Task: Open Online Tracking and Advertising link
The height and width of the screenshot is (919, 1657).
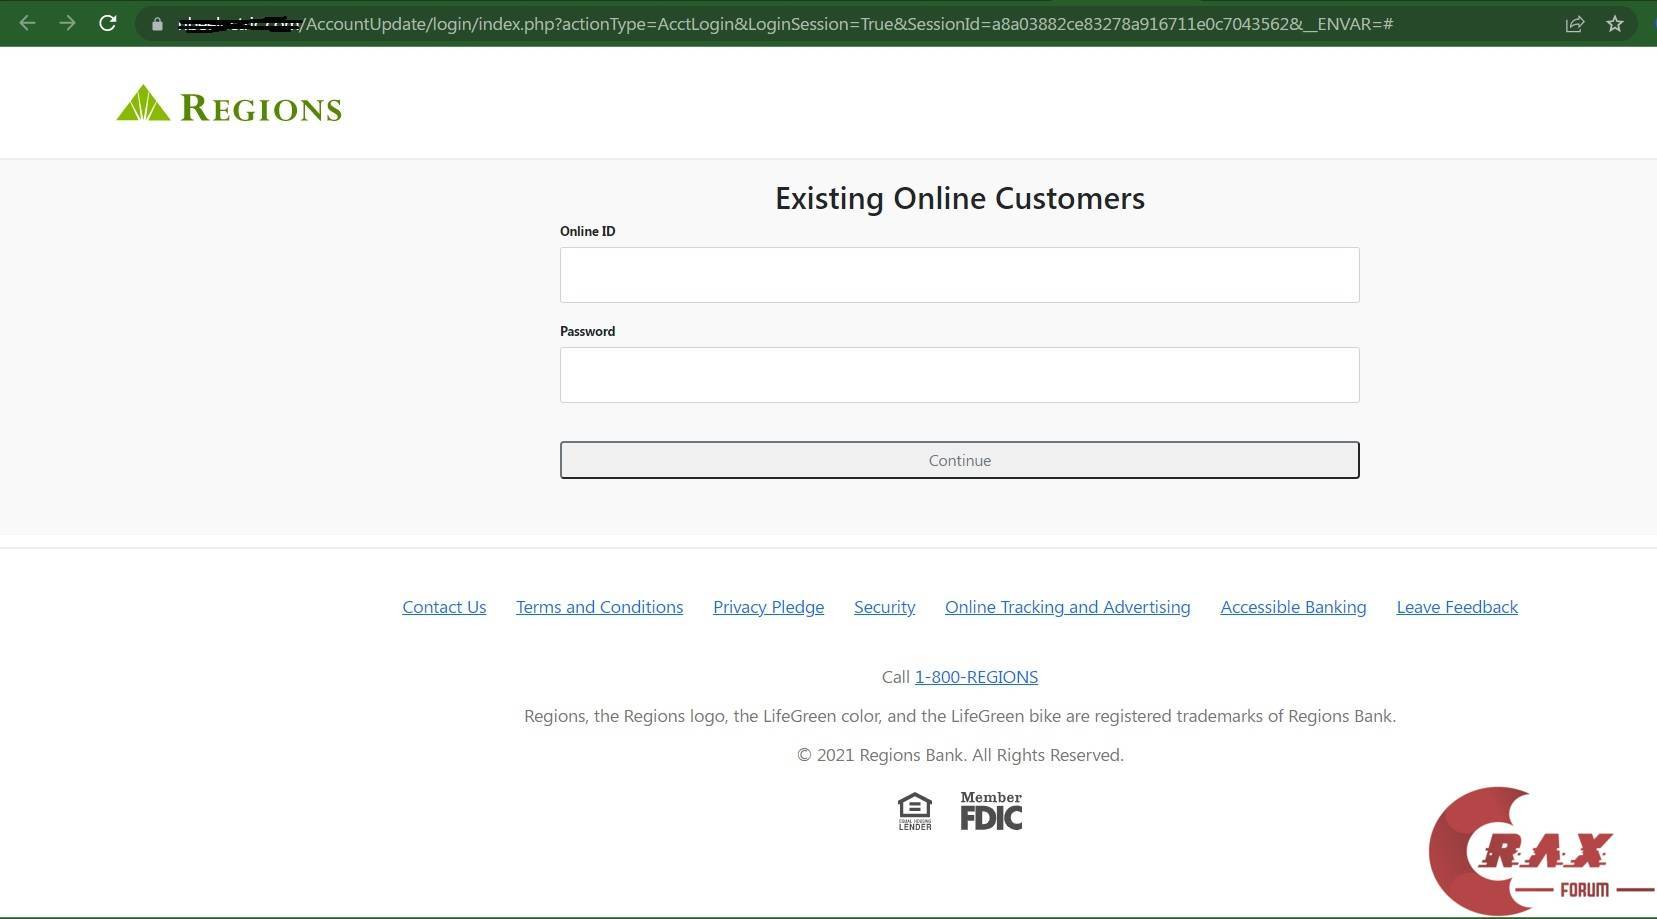Action: [x=1068, y=607]
